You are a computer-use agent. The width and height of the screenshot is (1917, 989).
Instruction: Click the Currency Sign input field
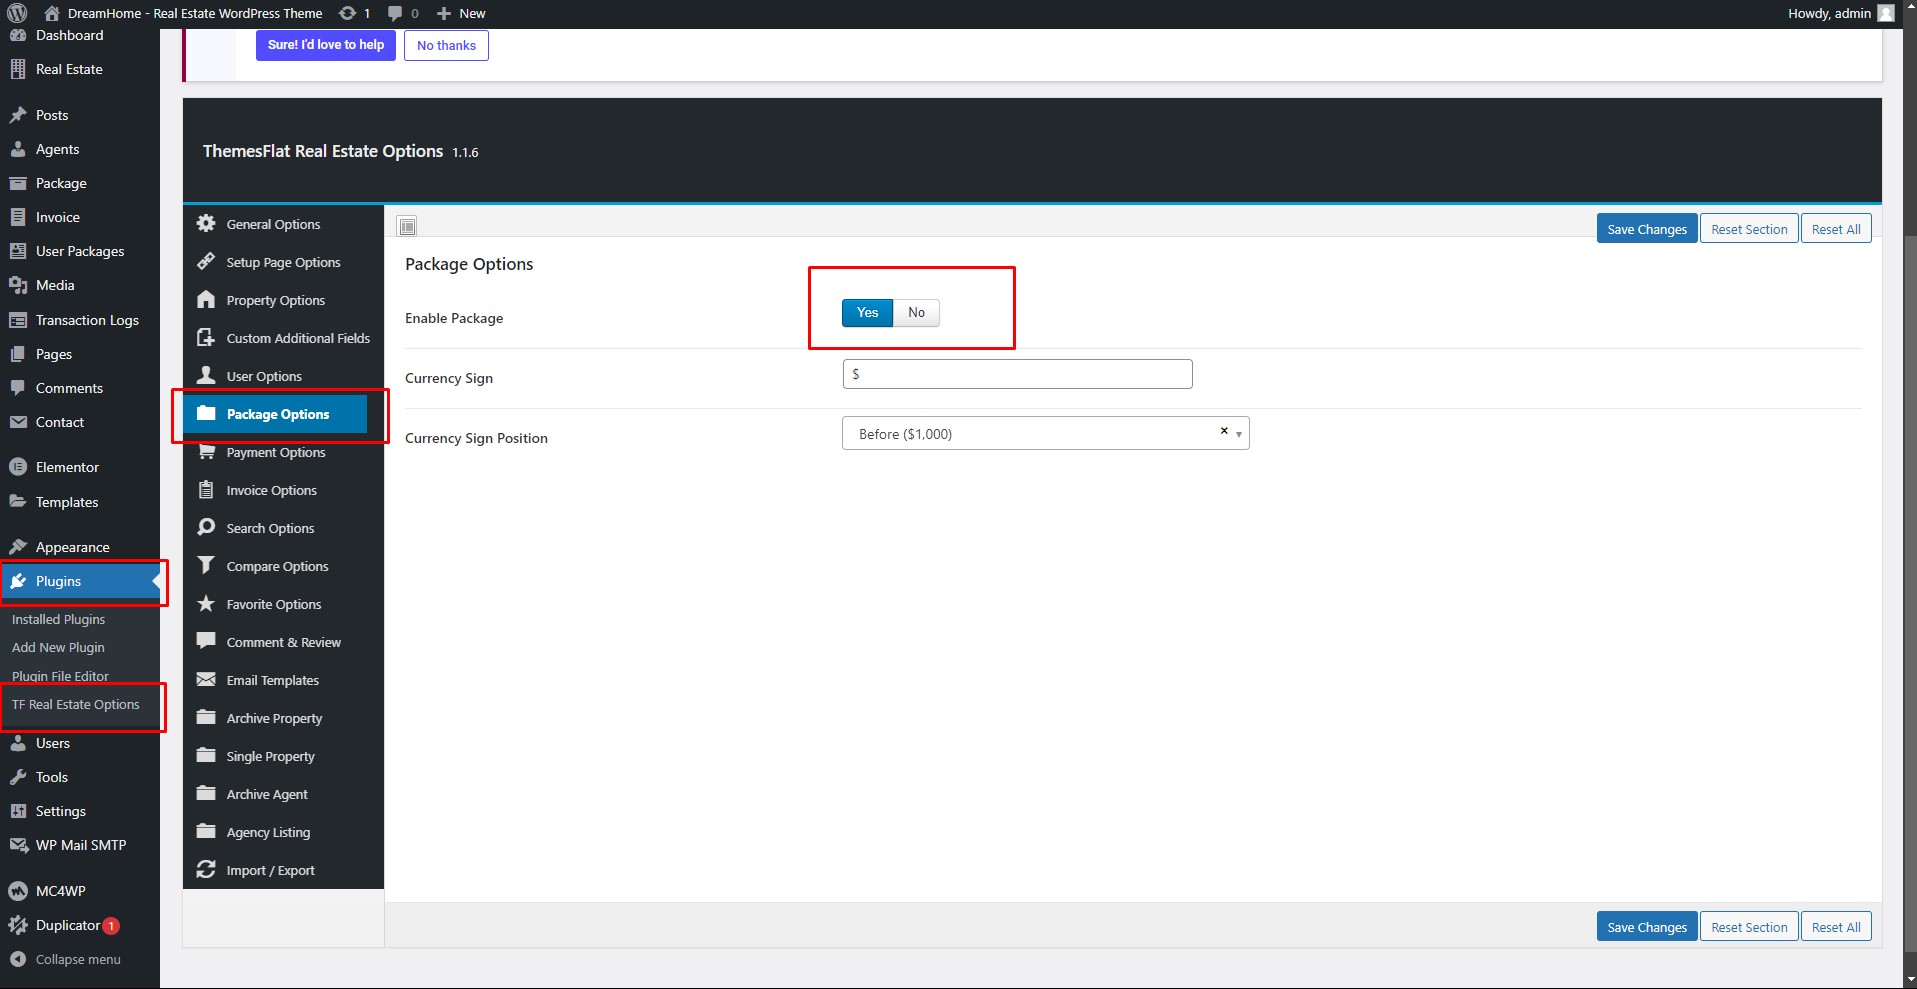click(x=1017, y=374)
